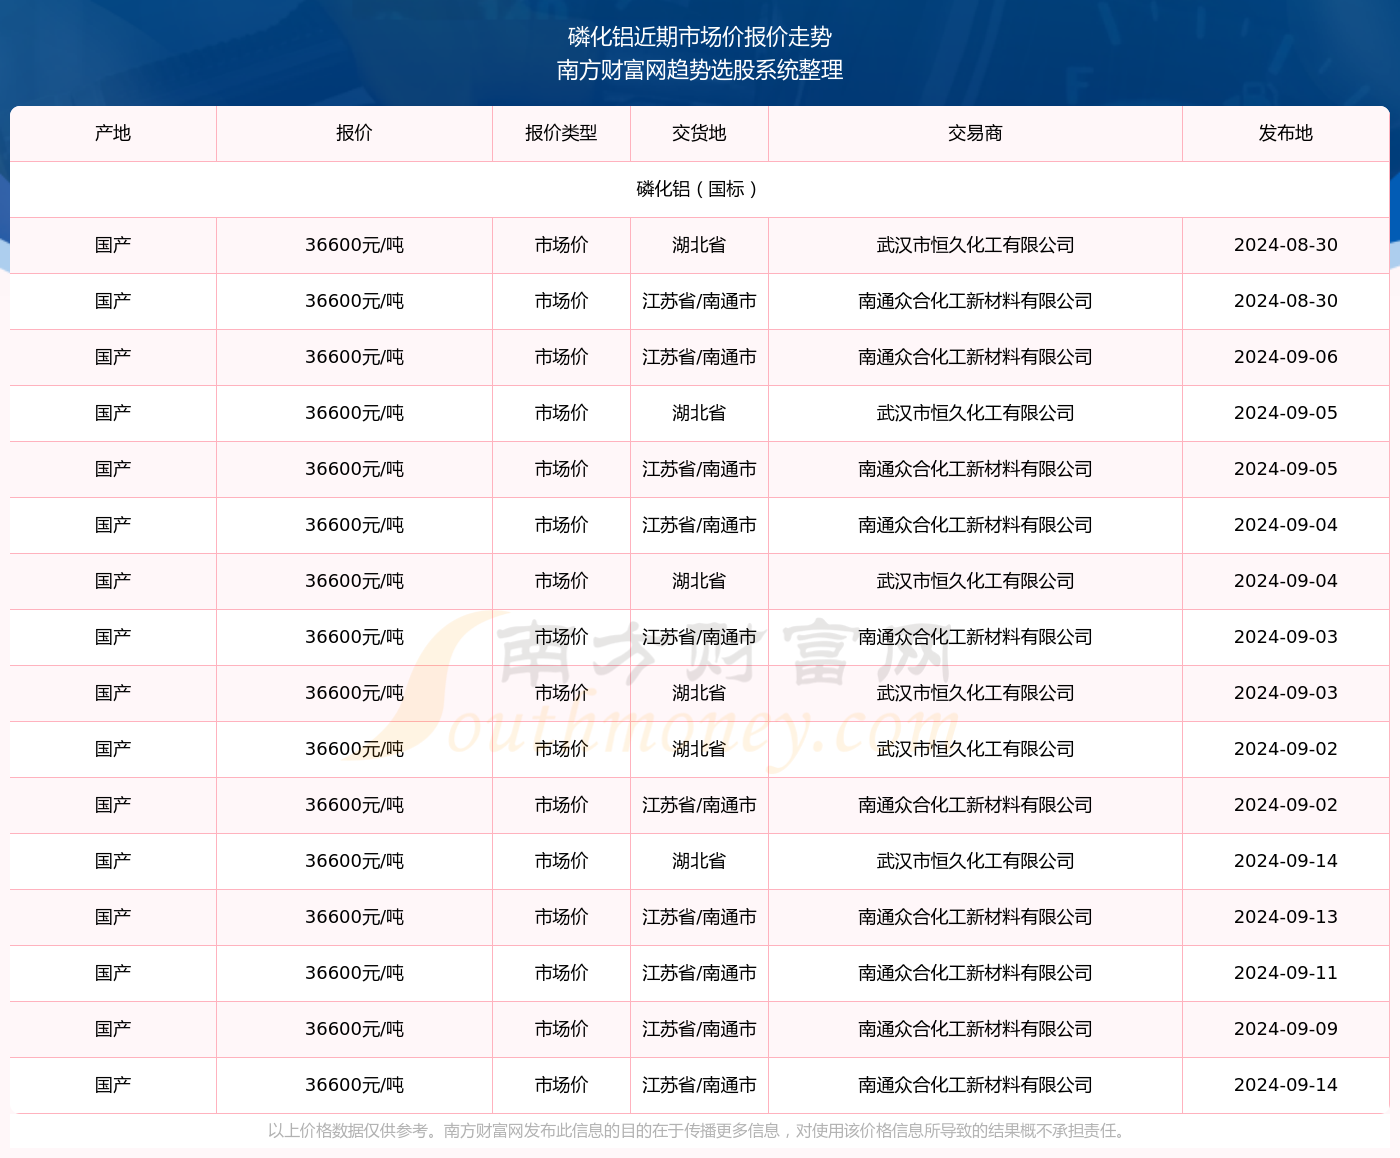Select the date 2024-09-06

pyautogui.click(x=1285, y=357)
